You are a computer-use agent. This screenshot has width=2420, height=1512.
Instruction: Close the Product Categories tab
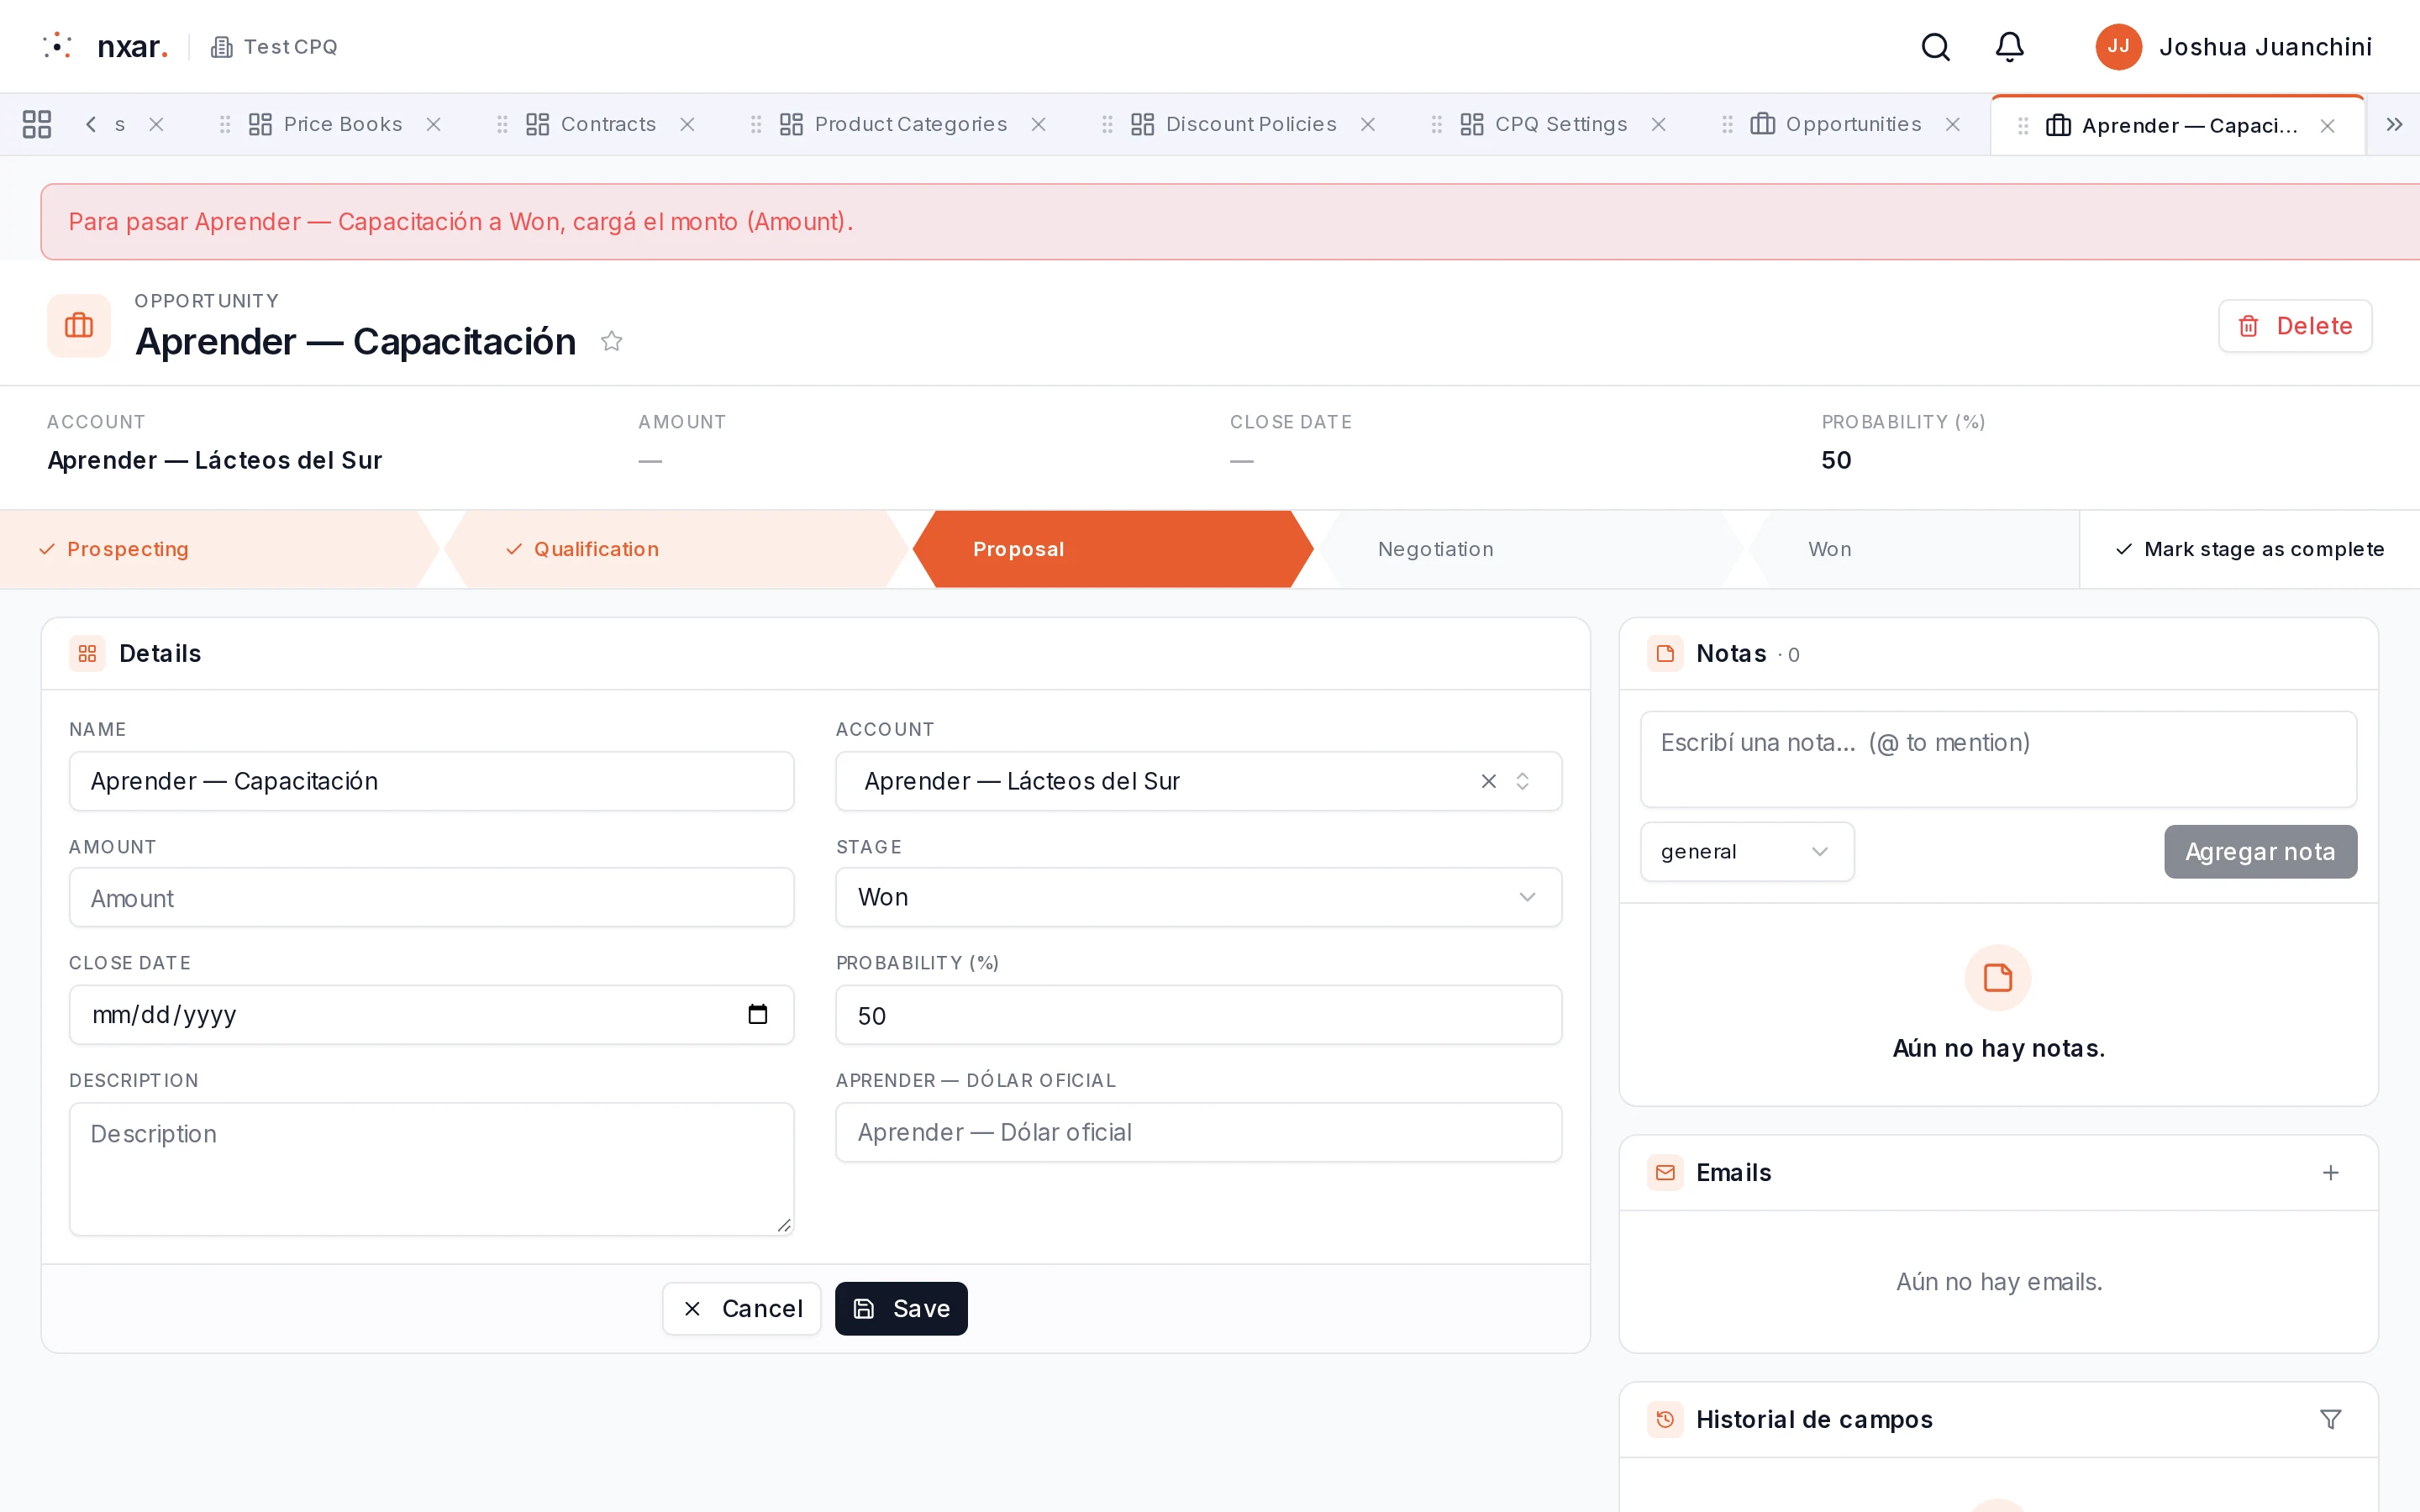pyautogui.click(x=1039, y=124)
